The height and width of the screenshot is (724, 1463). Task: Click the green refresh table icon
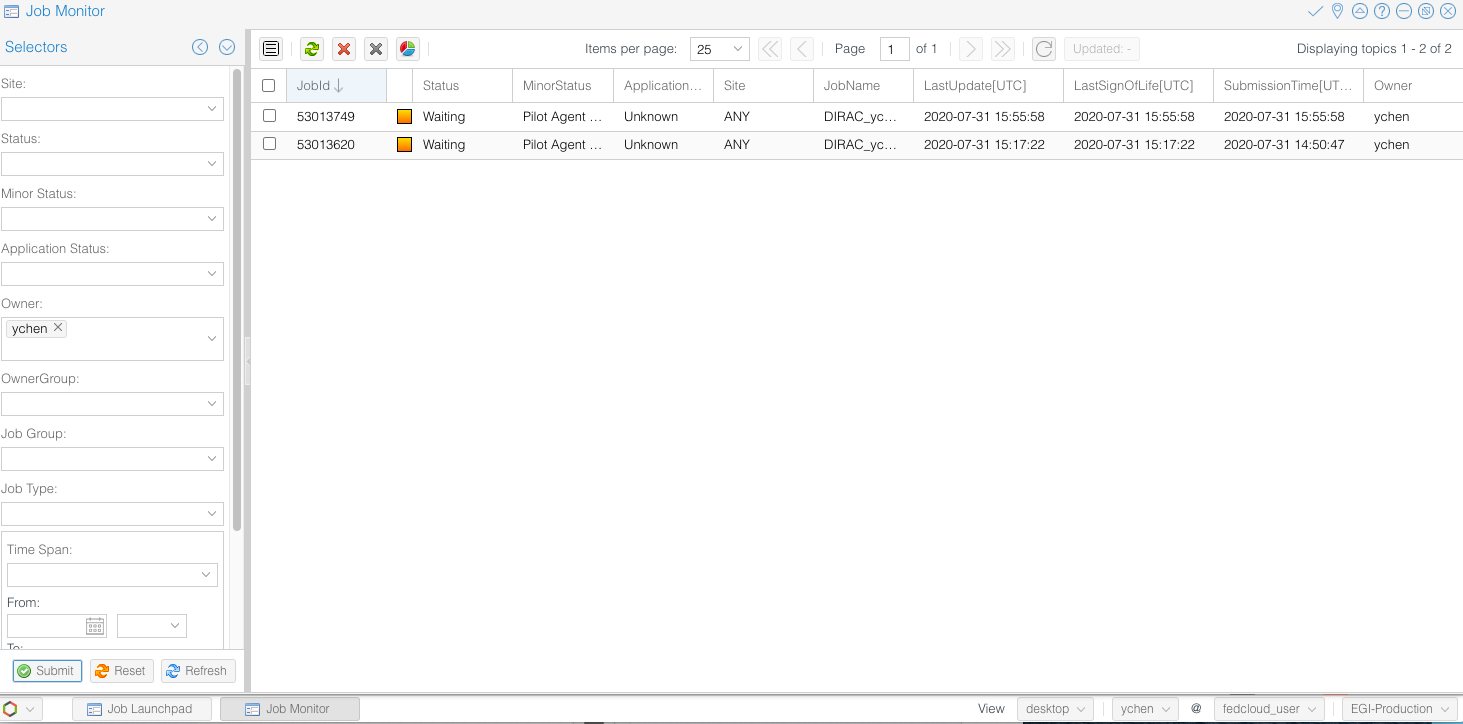[x=311, y=48]
